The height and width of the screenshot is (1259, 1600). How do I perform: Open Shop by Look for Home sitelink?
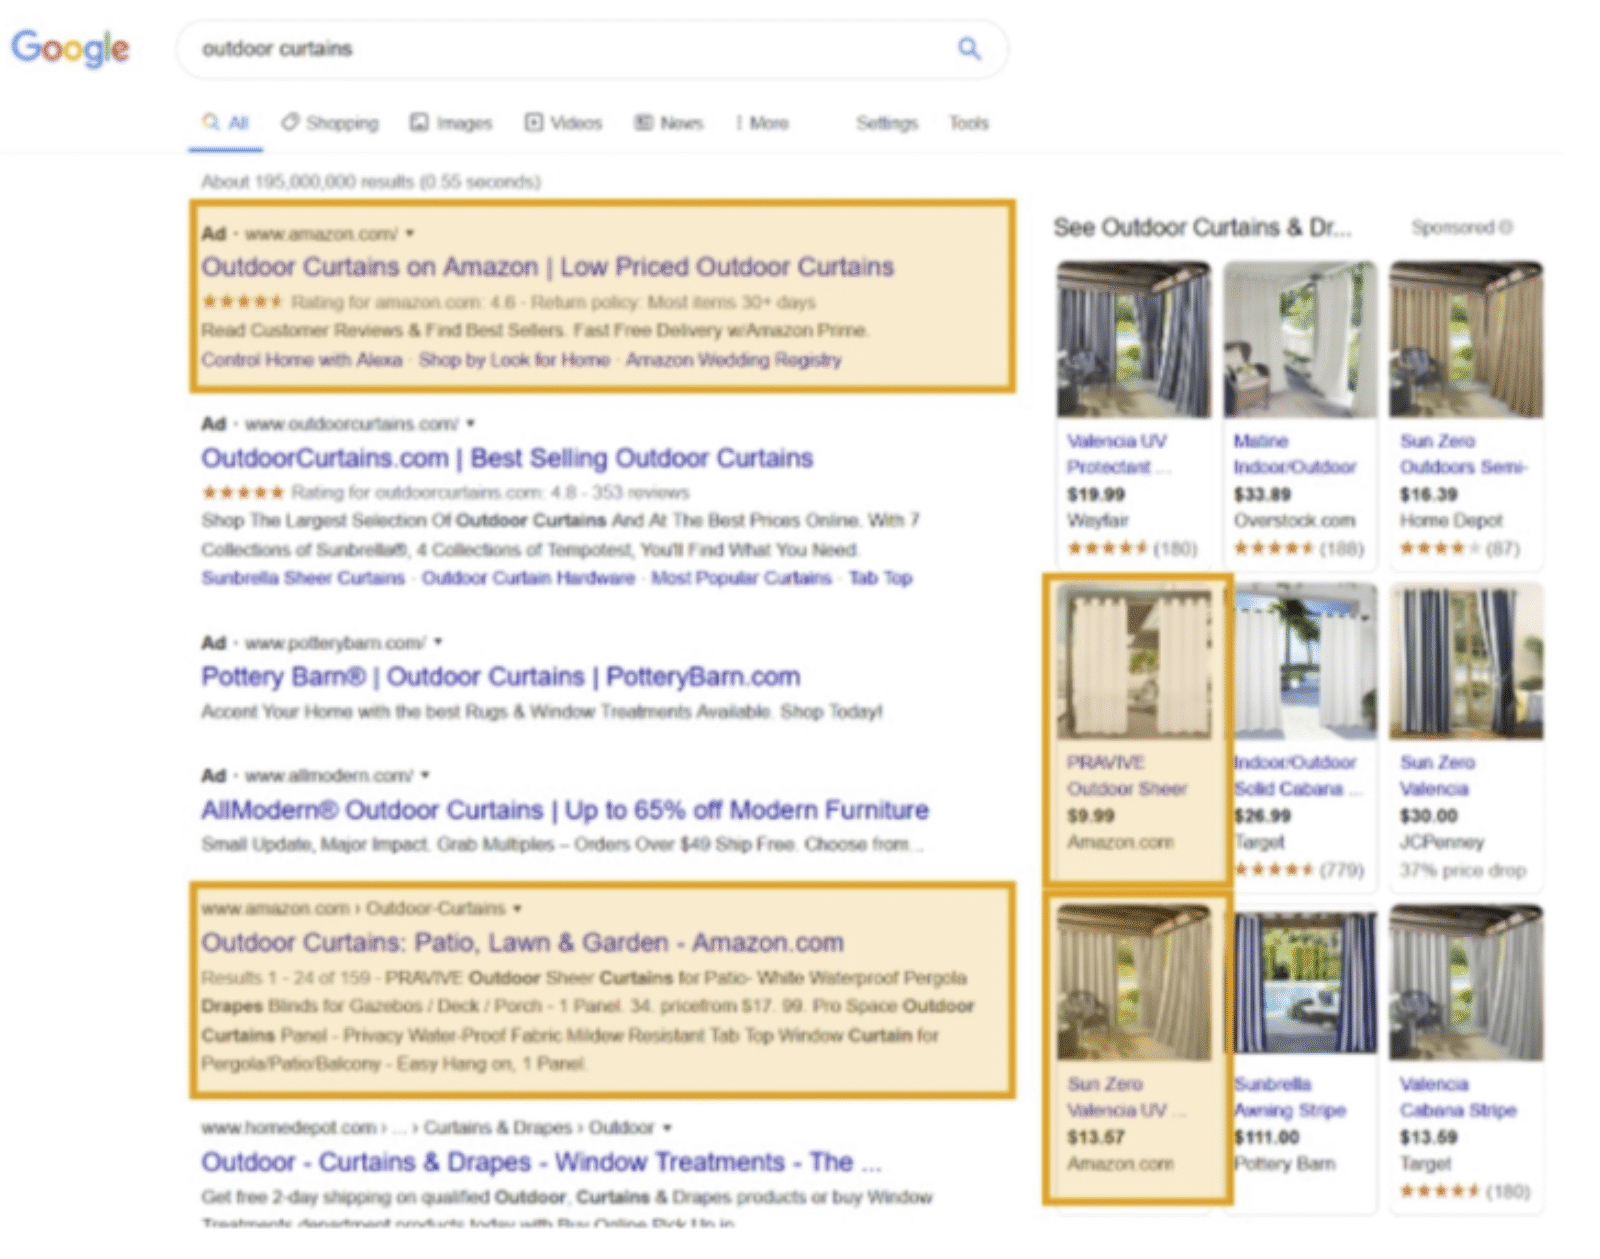point(514,360)
